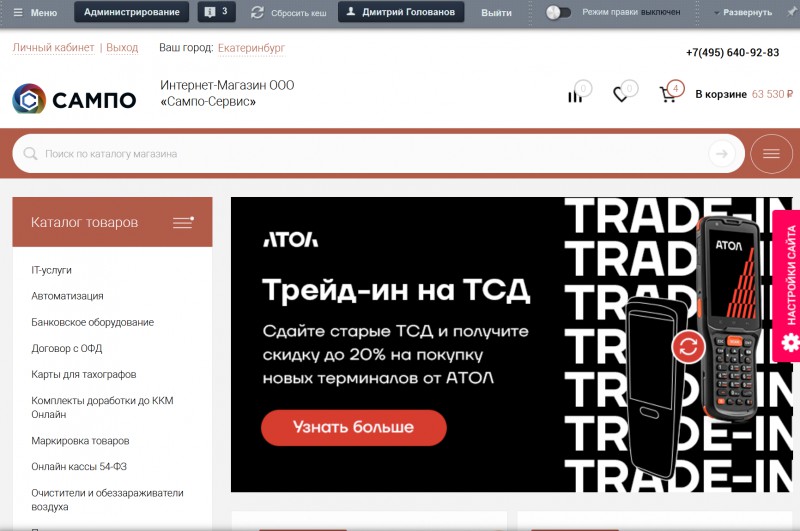The image size is (800, 531).
Task: Change city via Екатеринбург link
Action: click(x=251, y=48)
